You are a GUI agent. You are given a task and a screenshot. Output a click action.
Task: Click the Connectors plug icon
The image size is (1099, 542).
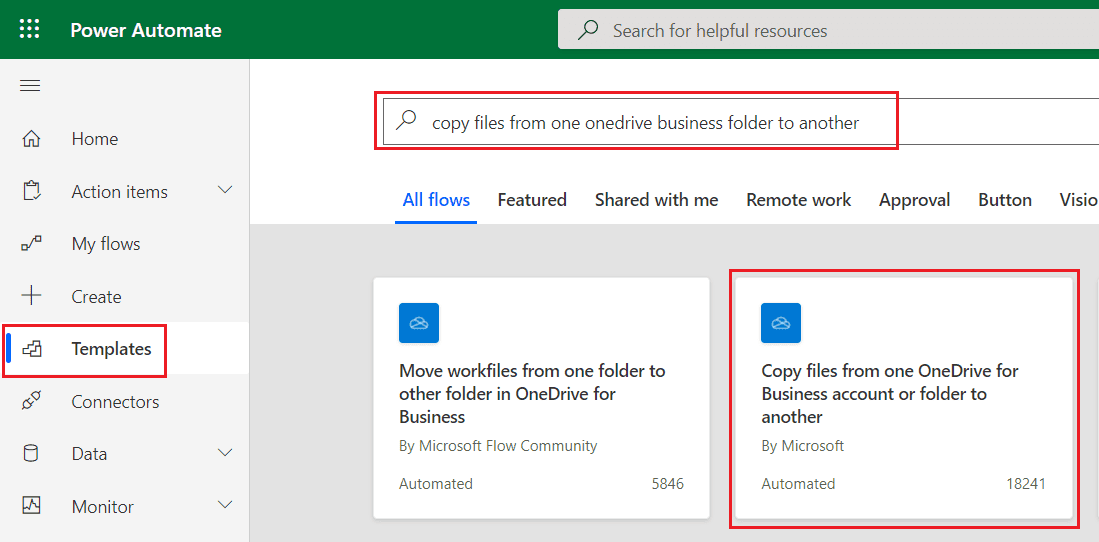pyautogui.click(x=32, y=401)
